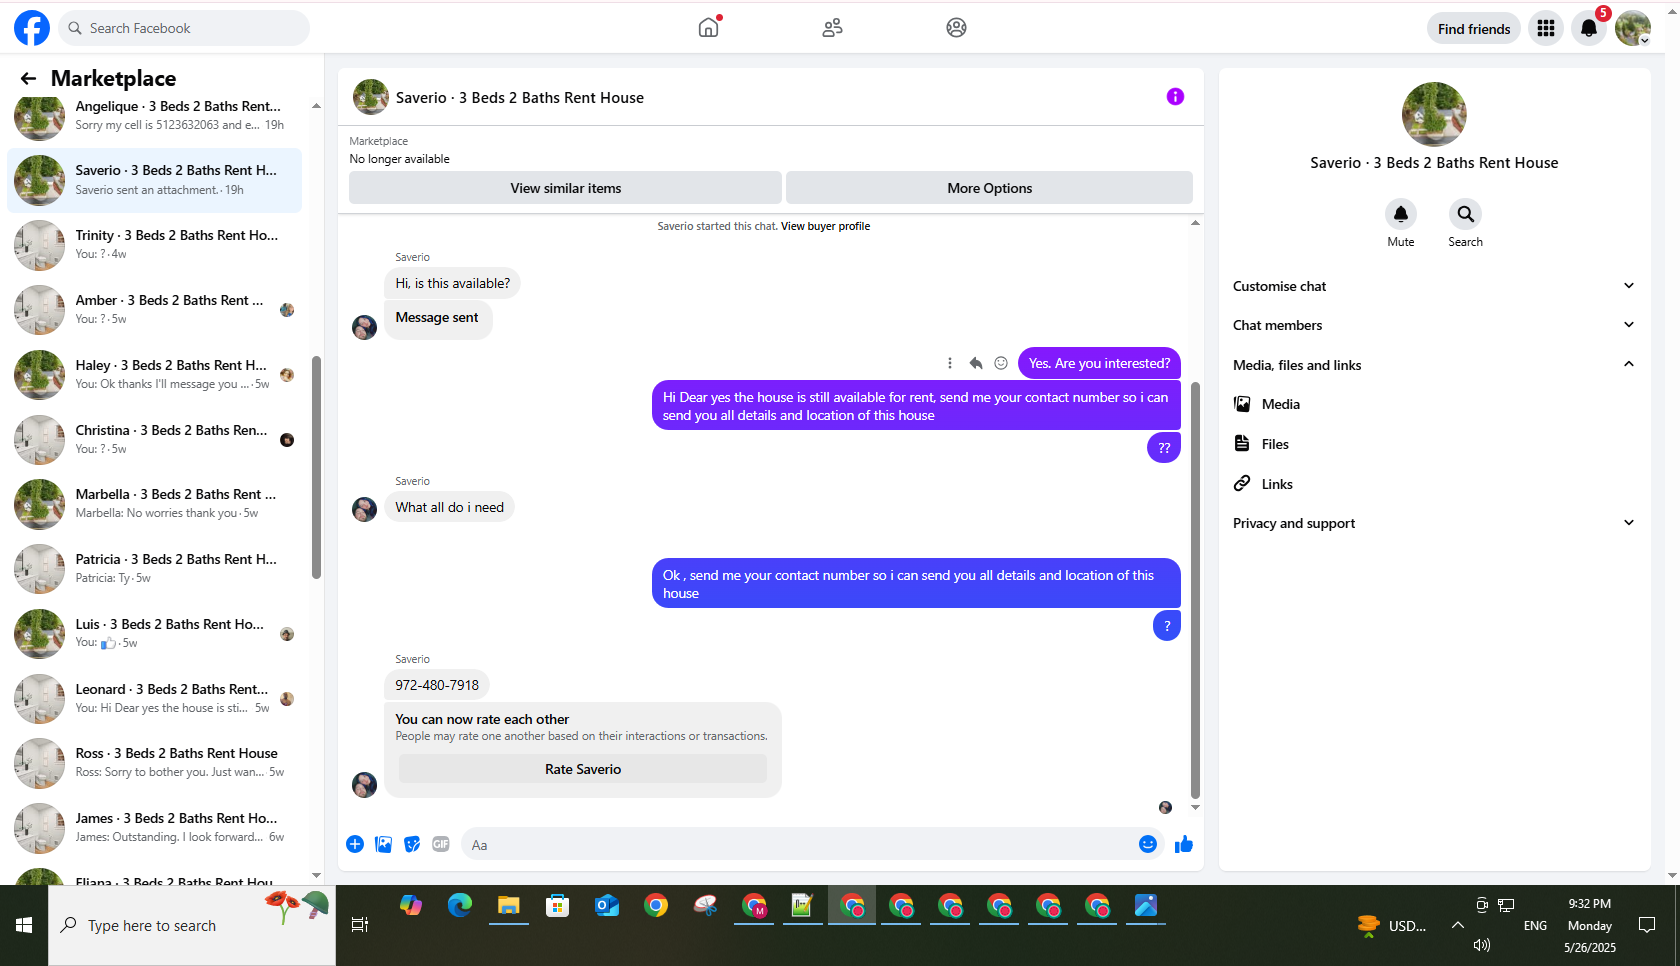Open the James rent house conversation
Screen dimensions: 1680x966
coord(154,828)
